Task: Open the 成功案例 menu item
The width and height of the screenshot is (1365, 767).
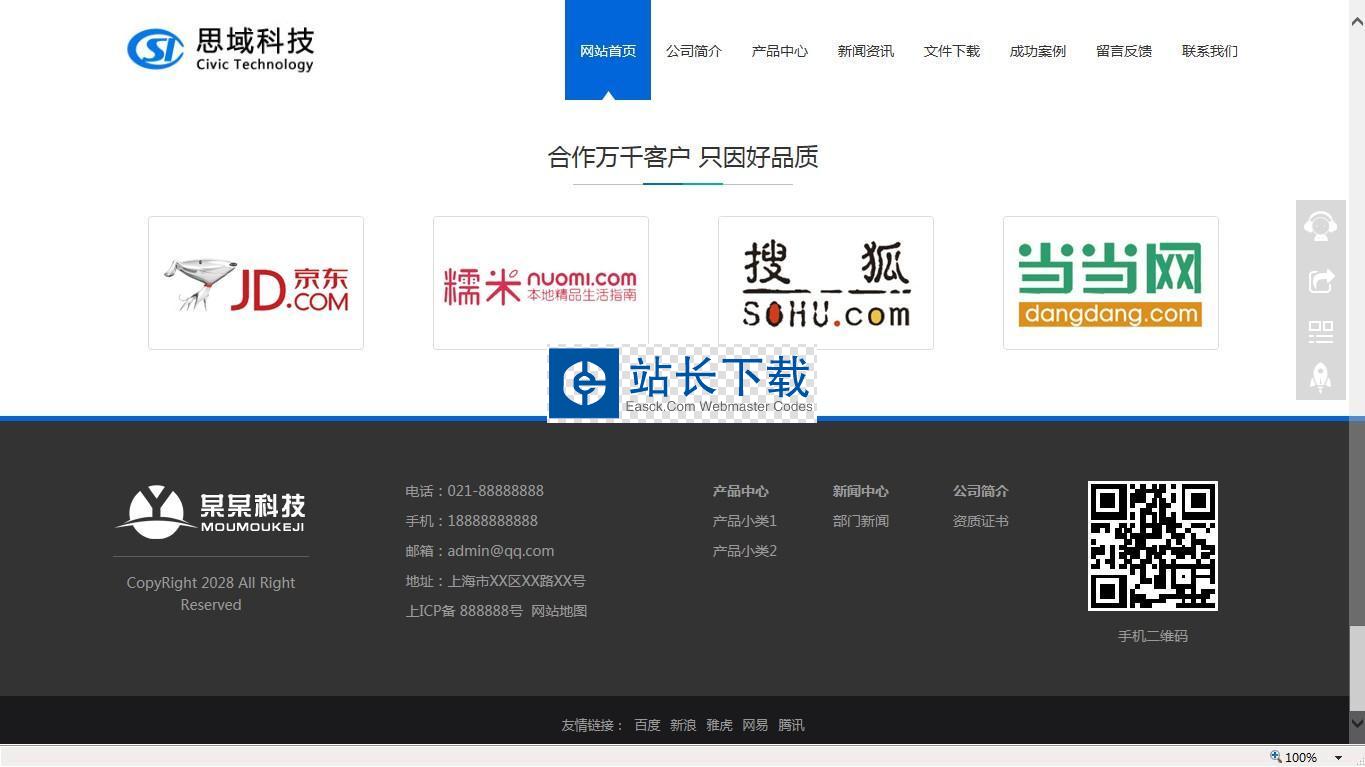Action: [x=1038, y=51]
